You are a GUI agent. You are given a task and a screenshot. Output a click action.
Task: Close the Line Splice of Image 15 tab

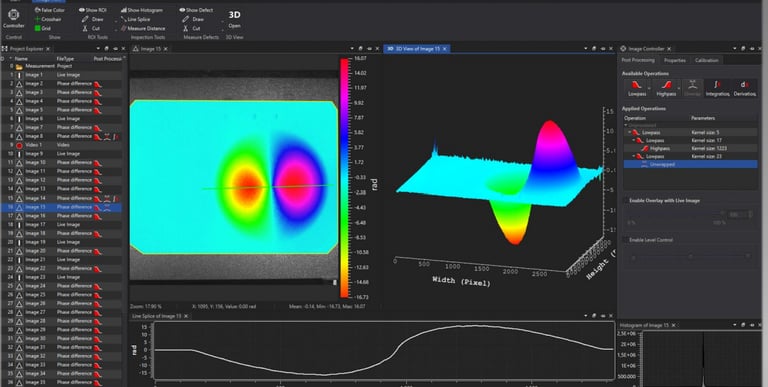[x=186, y=316]
